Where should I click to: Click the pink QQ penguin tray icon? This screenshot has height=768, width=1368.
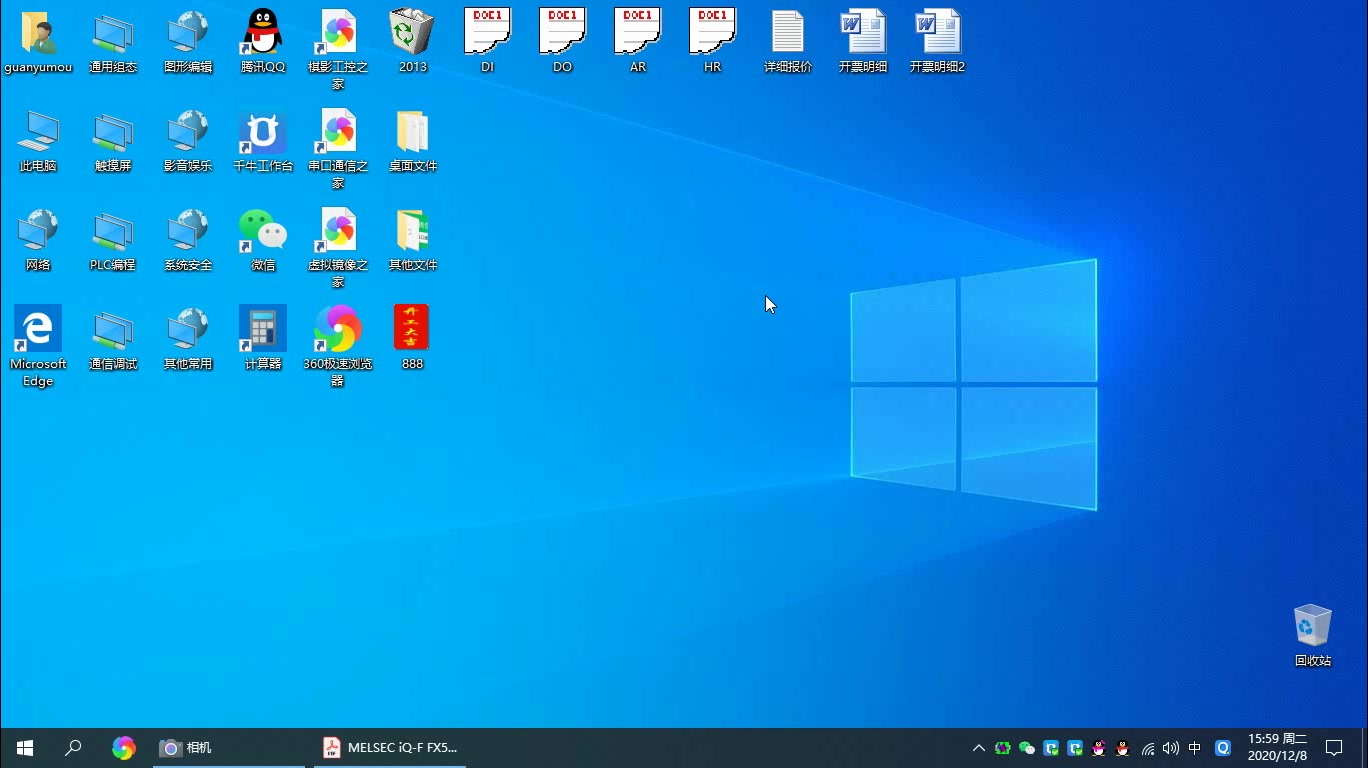click(1099, 748)
